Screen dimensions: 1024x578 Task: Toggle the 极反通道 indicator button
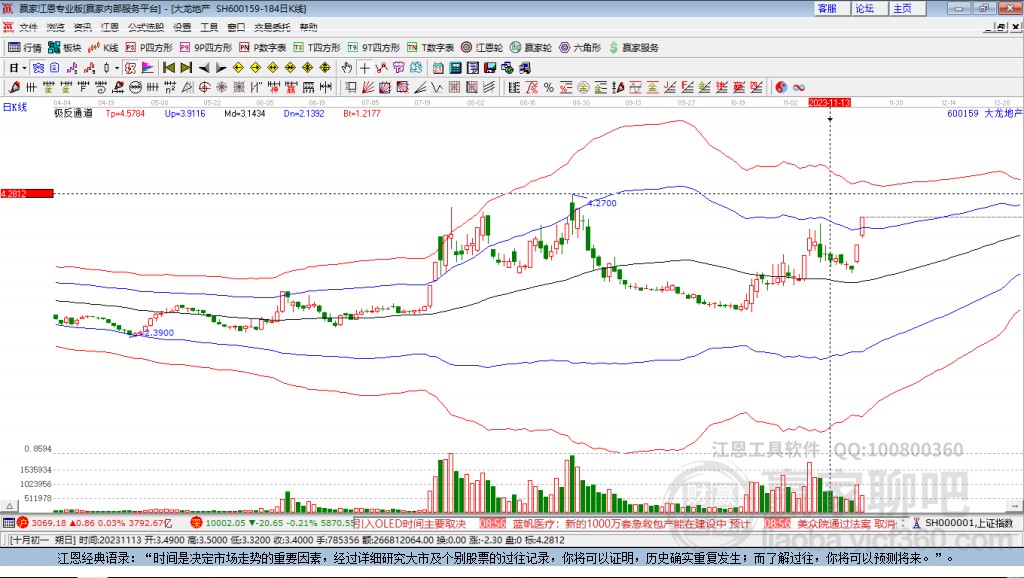[73, 113]
